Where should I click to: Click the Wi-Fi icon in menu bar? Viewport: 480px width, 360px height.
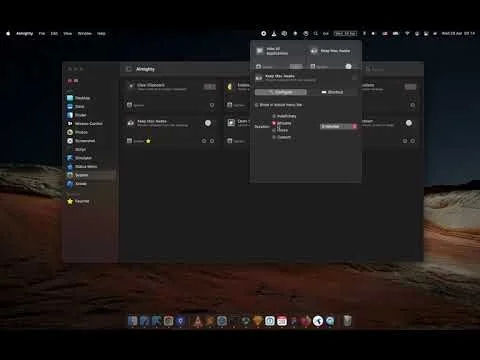pos(407,33)
